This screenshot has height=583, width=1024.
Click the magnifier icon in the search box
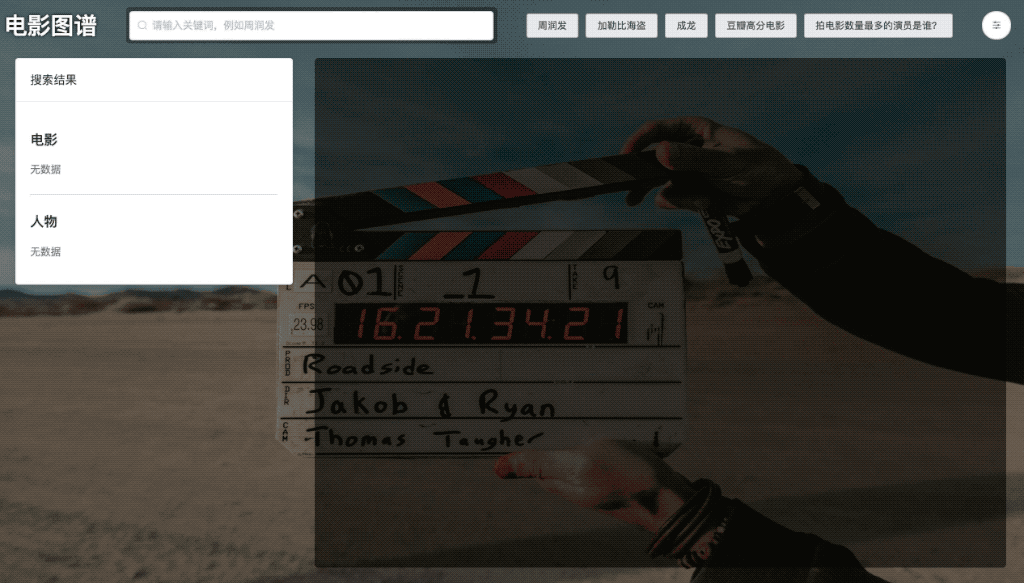pos(142,25)
